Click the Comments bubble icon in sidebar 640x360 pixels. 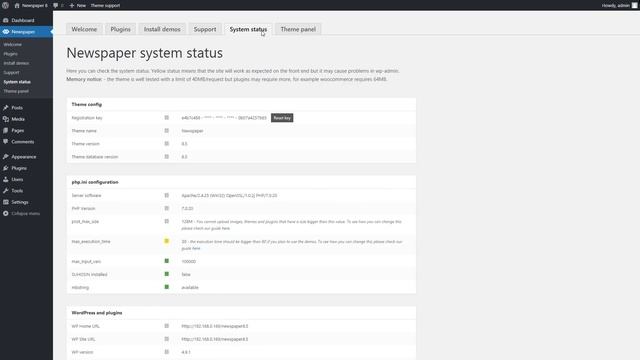(6, 142)
